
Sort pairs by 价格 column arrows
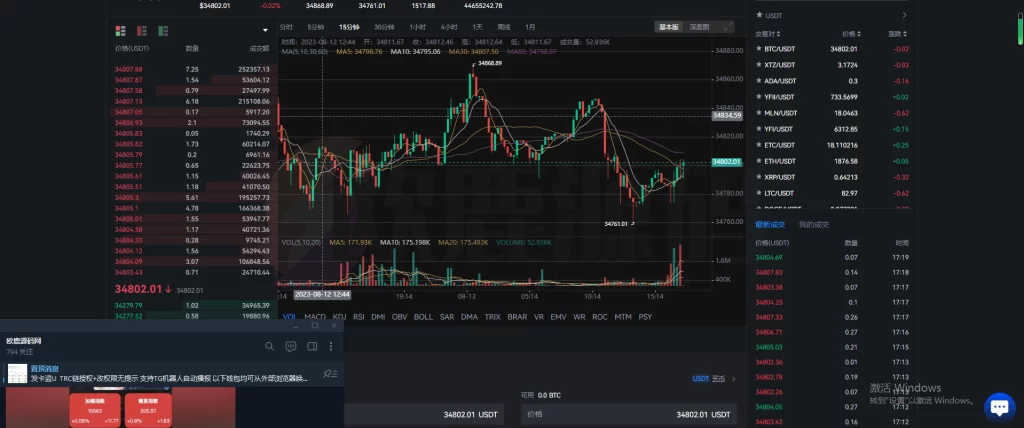pos(859,34)
